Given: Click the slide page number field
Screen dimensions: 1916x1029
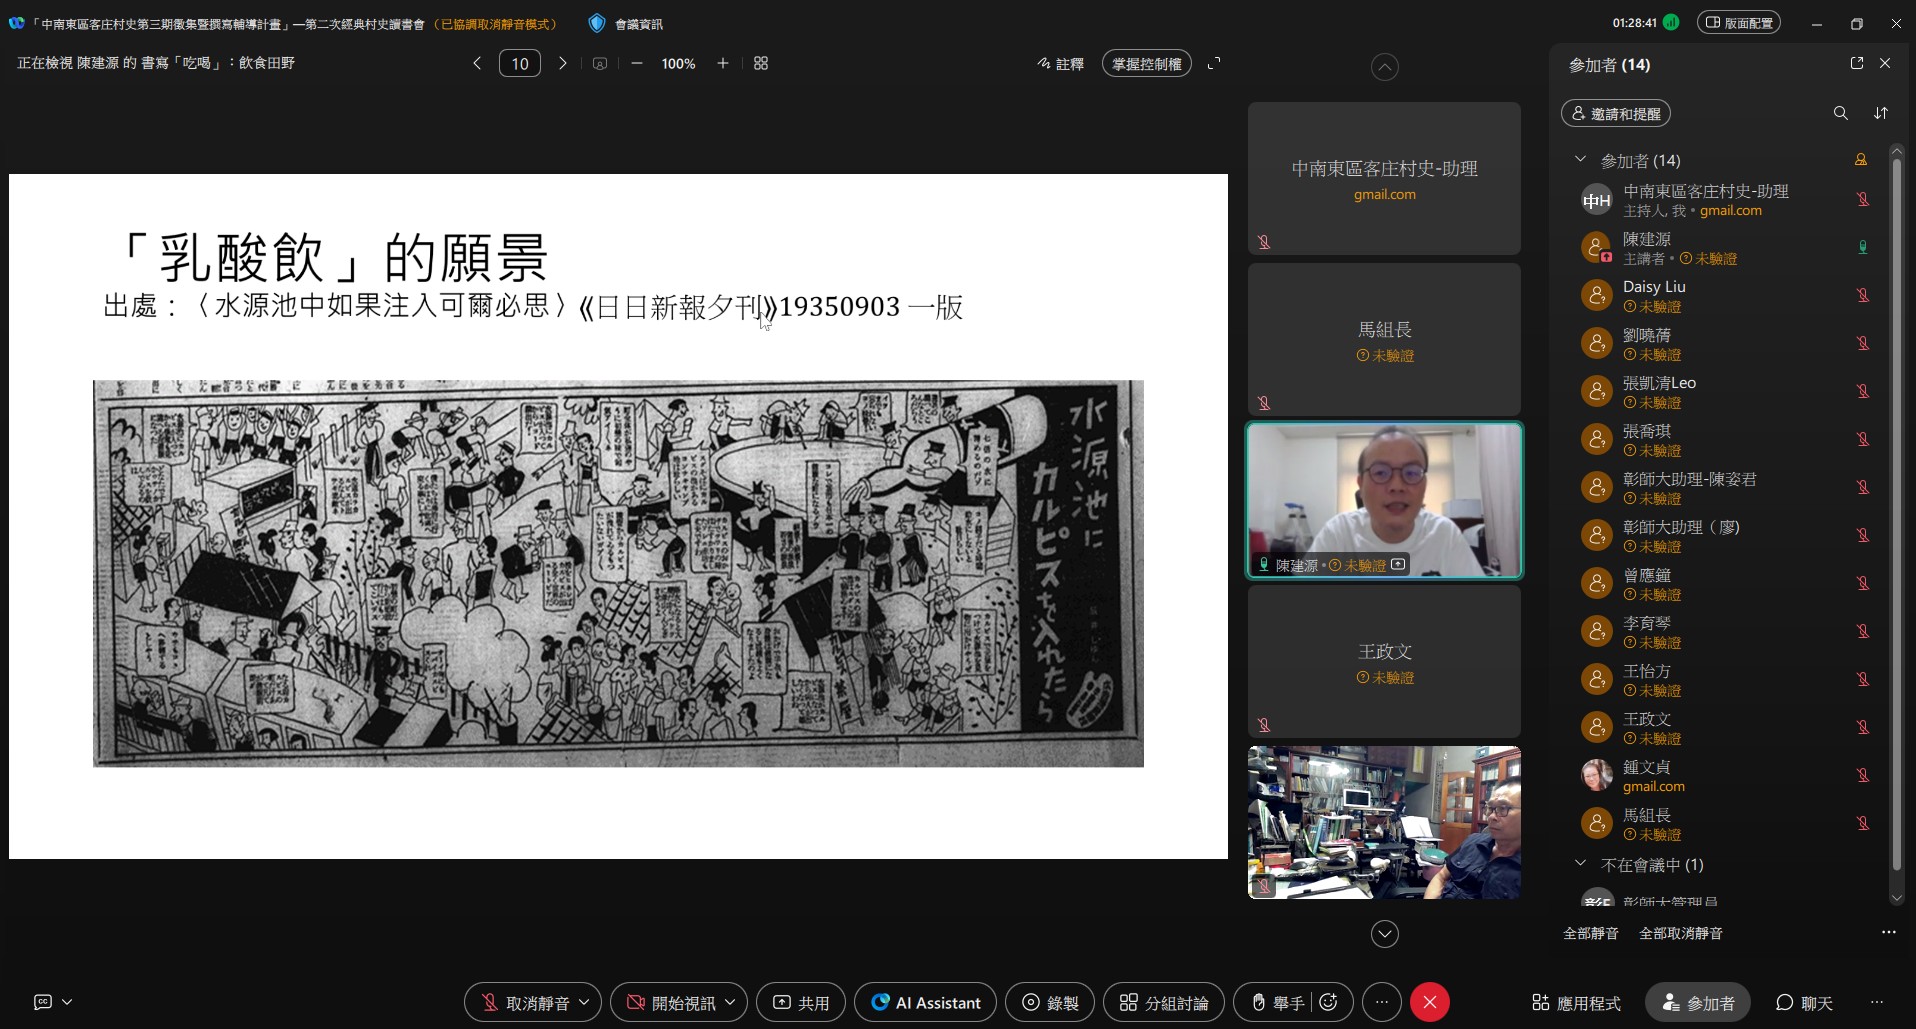Looking at the screenshot, I should pos(519,63).
